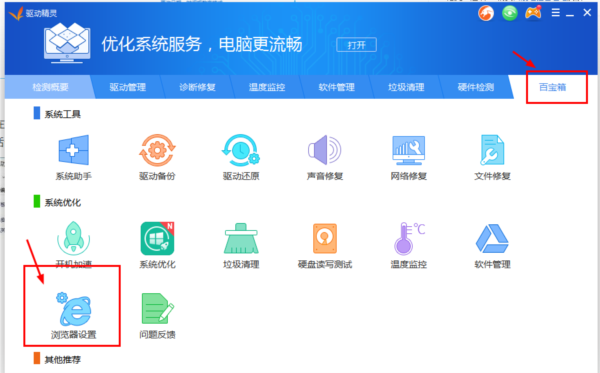Screen dimensions: 600x373
Task: Go to the 温度监控 tab
Action: [267, 87]
